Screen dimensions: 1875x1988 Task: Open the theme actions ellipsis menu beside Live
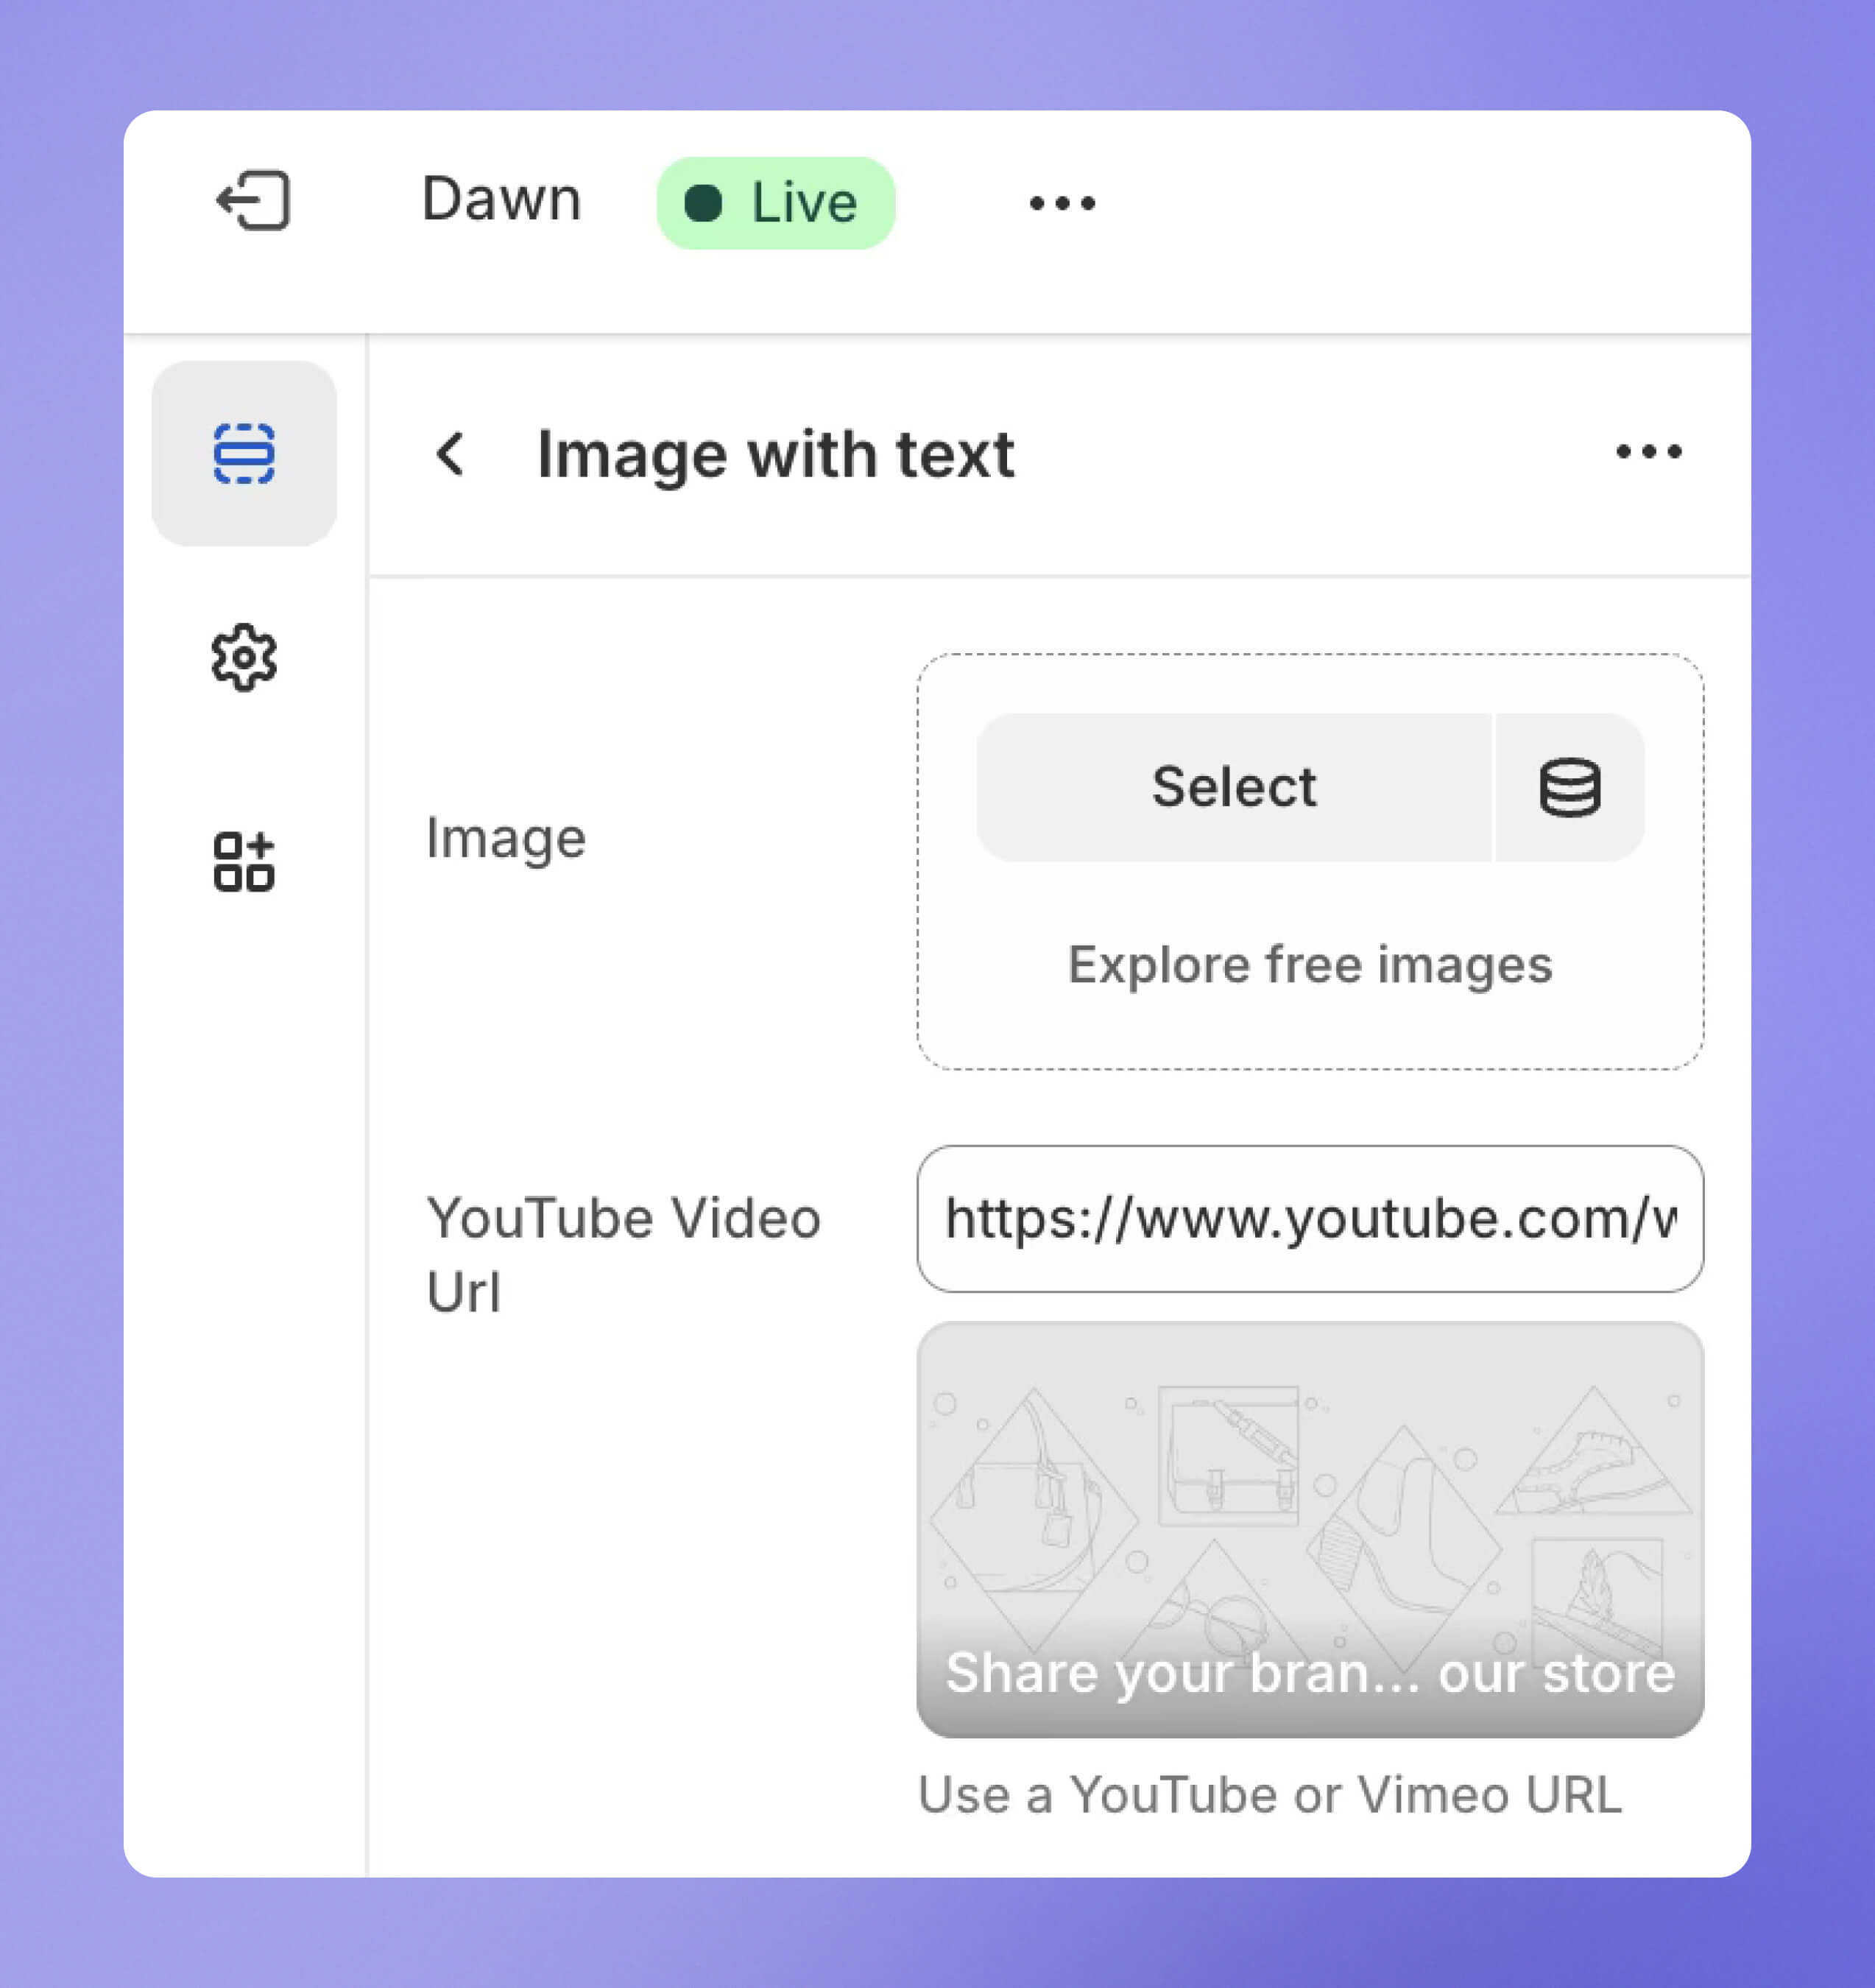(1062, 204)
